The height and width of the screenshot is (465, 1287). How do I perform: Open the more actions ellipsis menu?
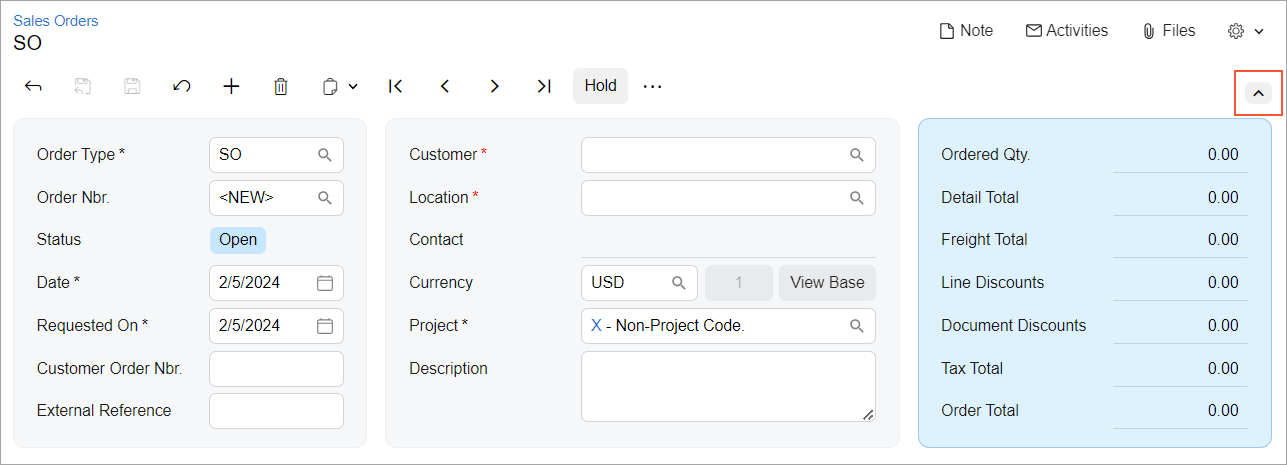pos(653,86)
